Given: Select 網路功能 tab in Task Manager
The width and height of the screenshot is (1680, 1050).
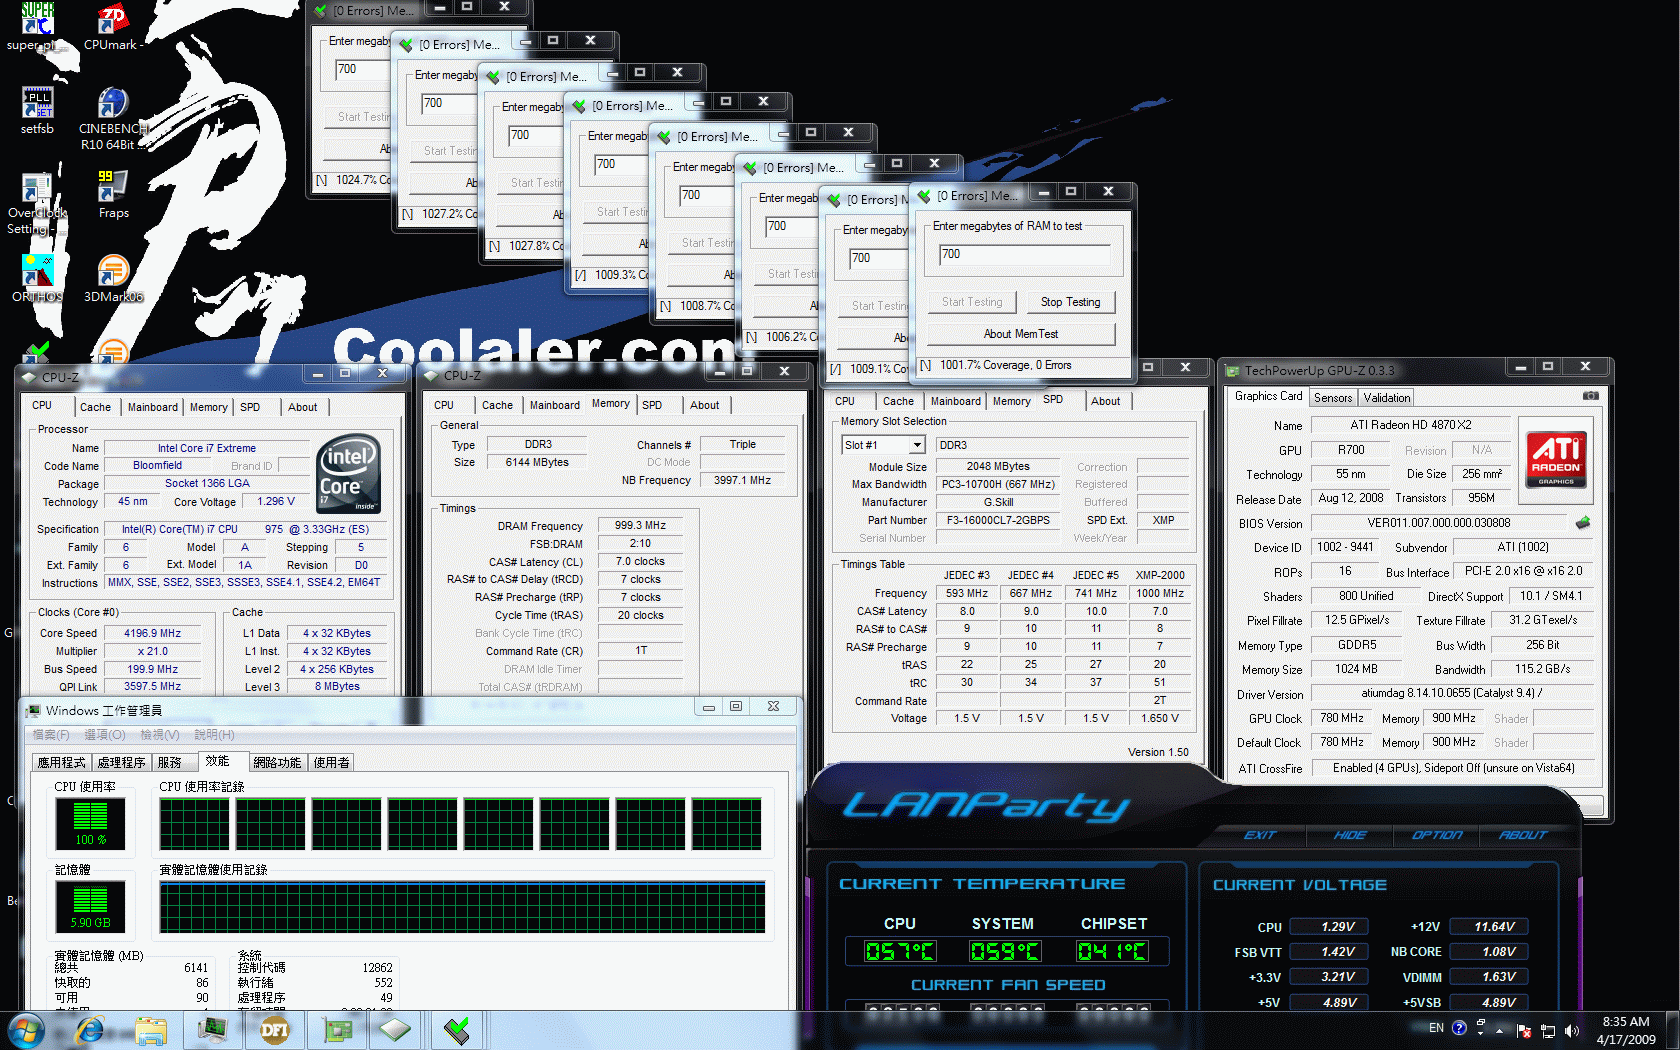Looking at the screenshot, I should click(277, 762).
